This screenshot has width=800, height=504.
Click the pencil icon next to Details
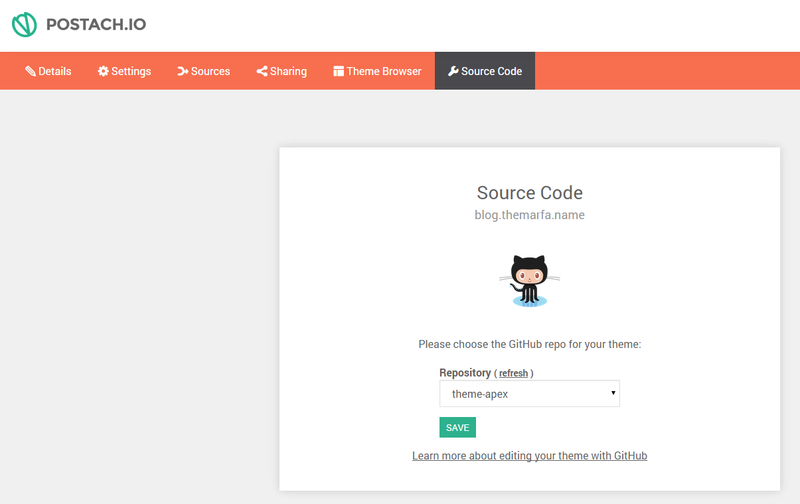click(x=30, y=71)
